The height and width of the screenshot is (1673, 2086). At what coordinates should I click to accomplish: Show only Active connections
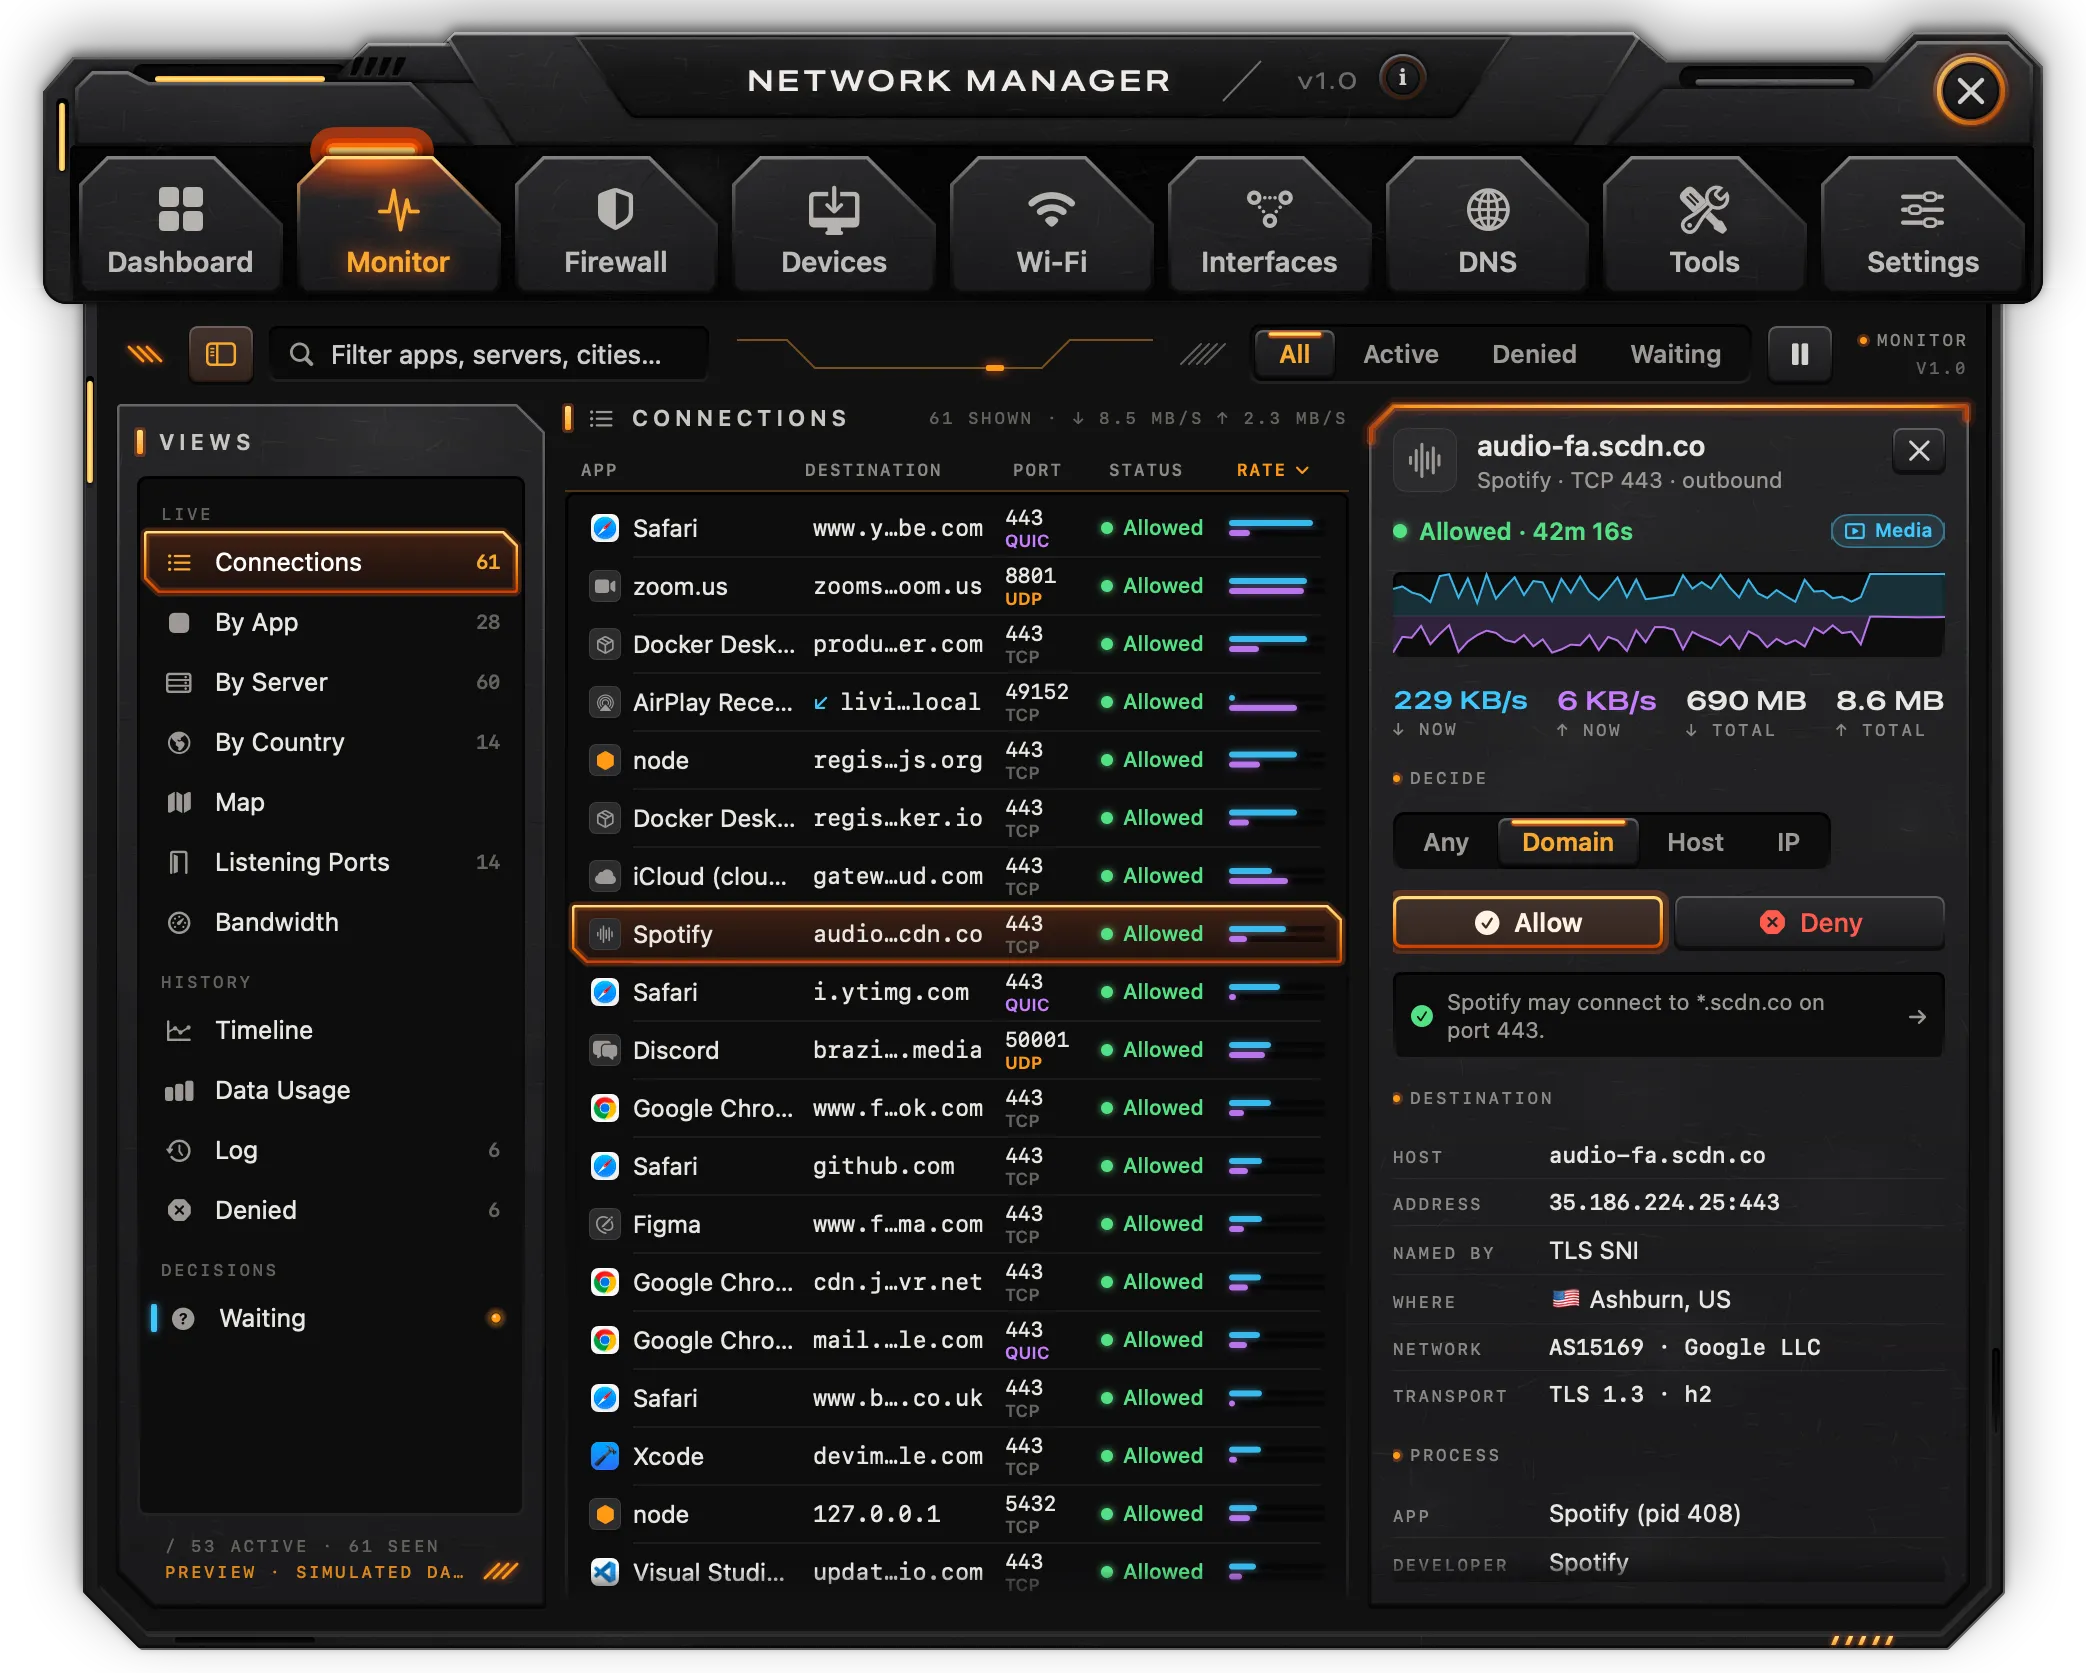click(1400, 354)
